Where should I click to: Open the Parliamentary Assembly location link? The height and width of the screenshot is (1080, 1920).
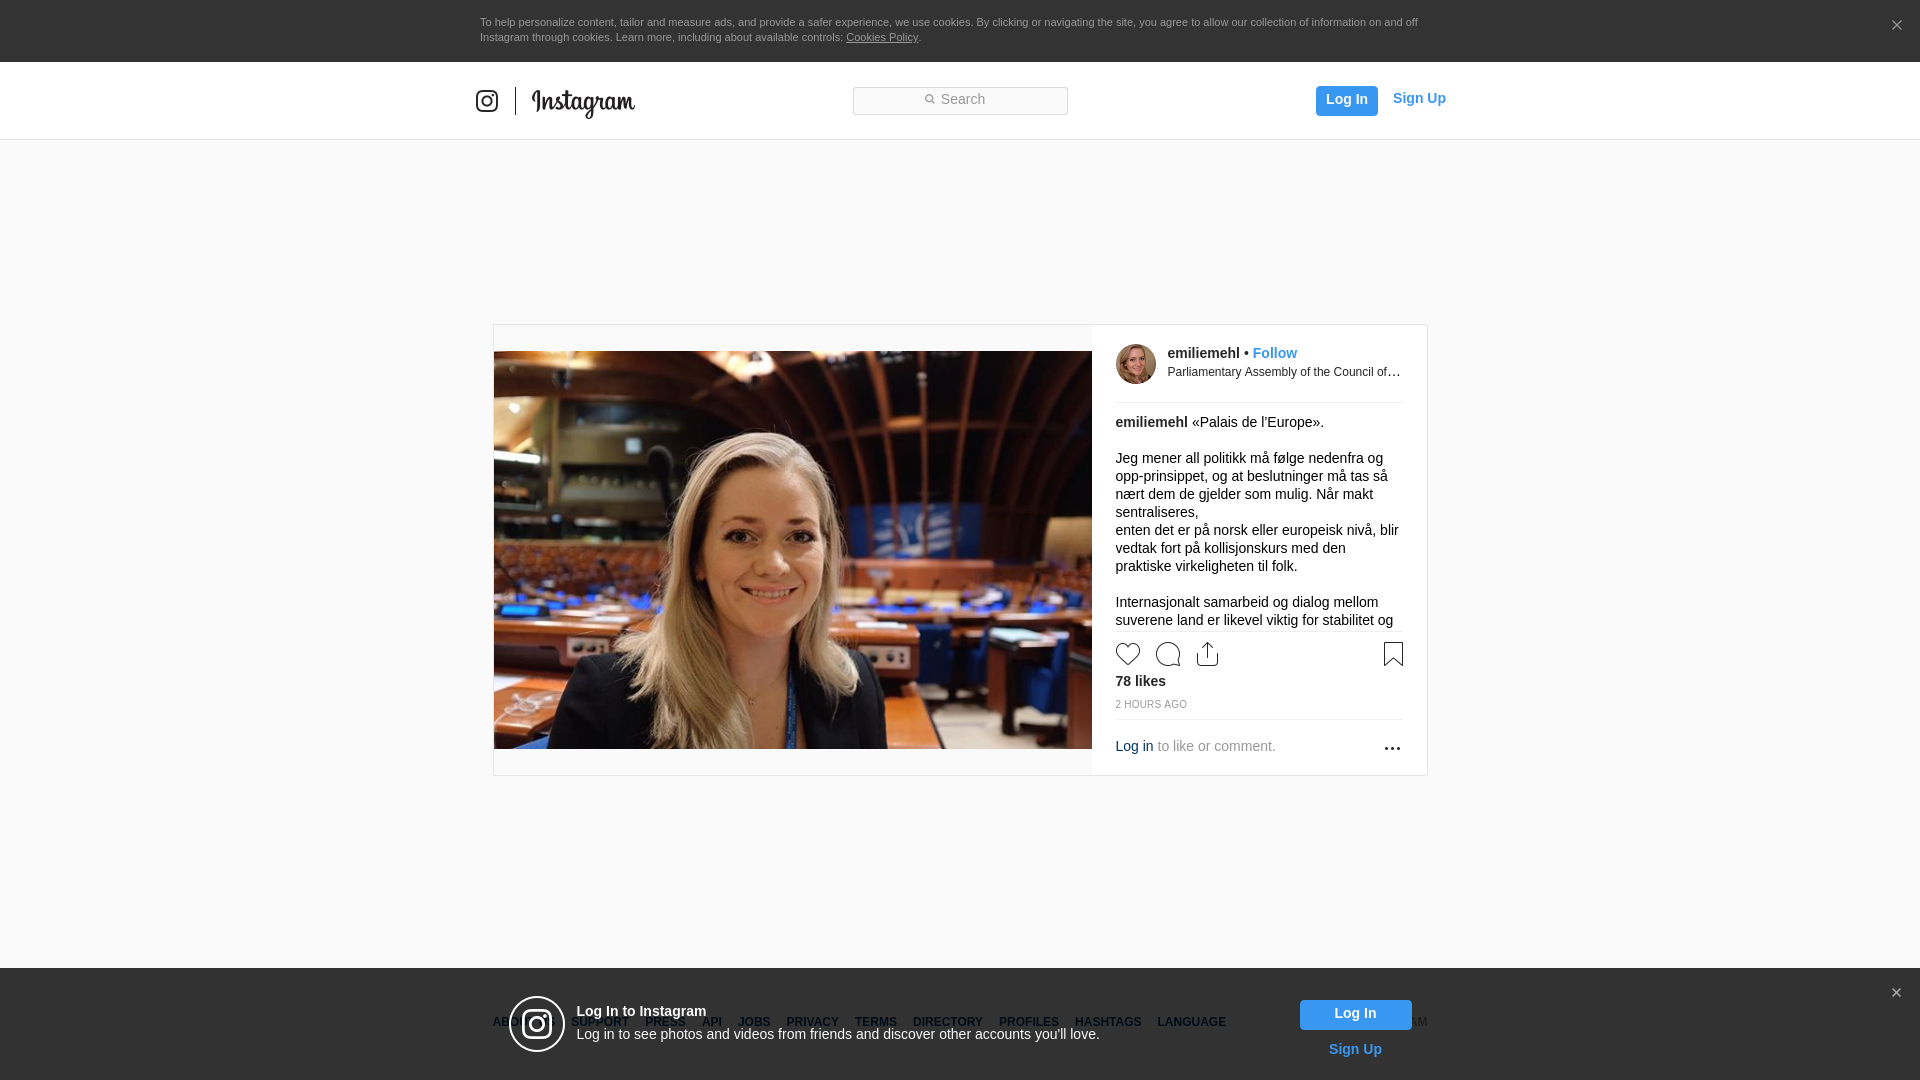(x=1284, y=372)
